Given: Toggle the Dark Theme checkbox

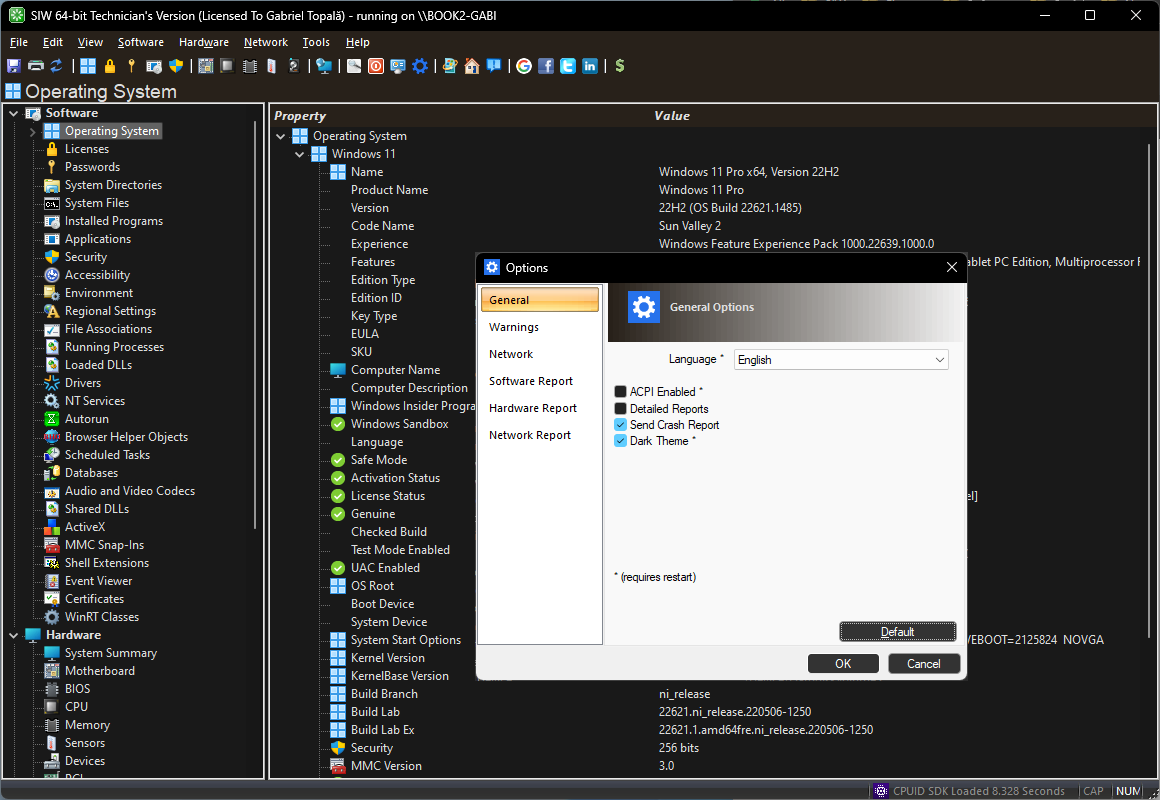Looking at the screenshot, I should pyautogui.click(x=621, y=440).
